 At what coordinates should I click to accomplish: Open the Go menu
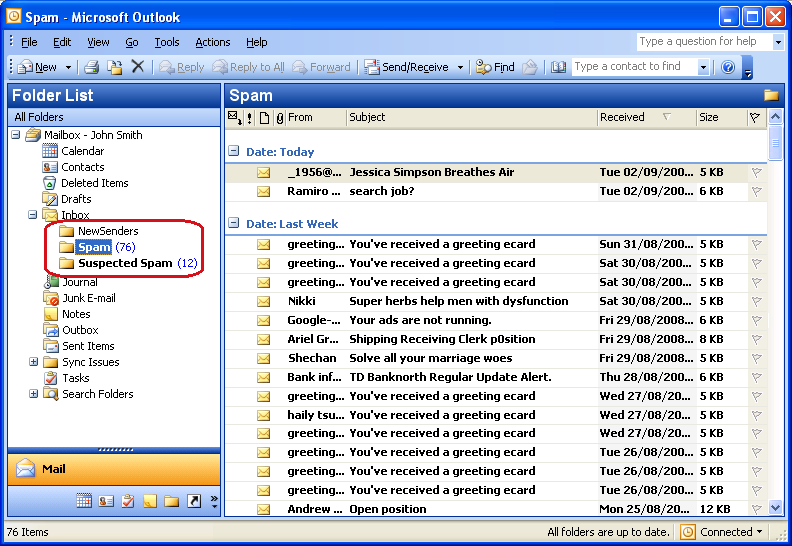132,42
